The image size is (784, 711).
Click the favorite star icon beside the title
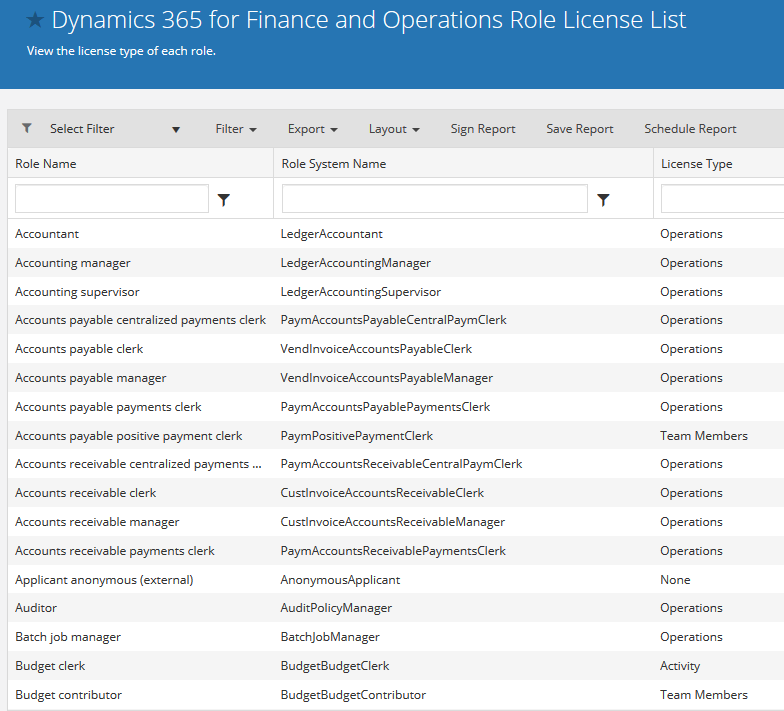[x=35, y=20]
